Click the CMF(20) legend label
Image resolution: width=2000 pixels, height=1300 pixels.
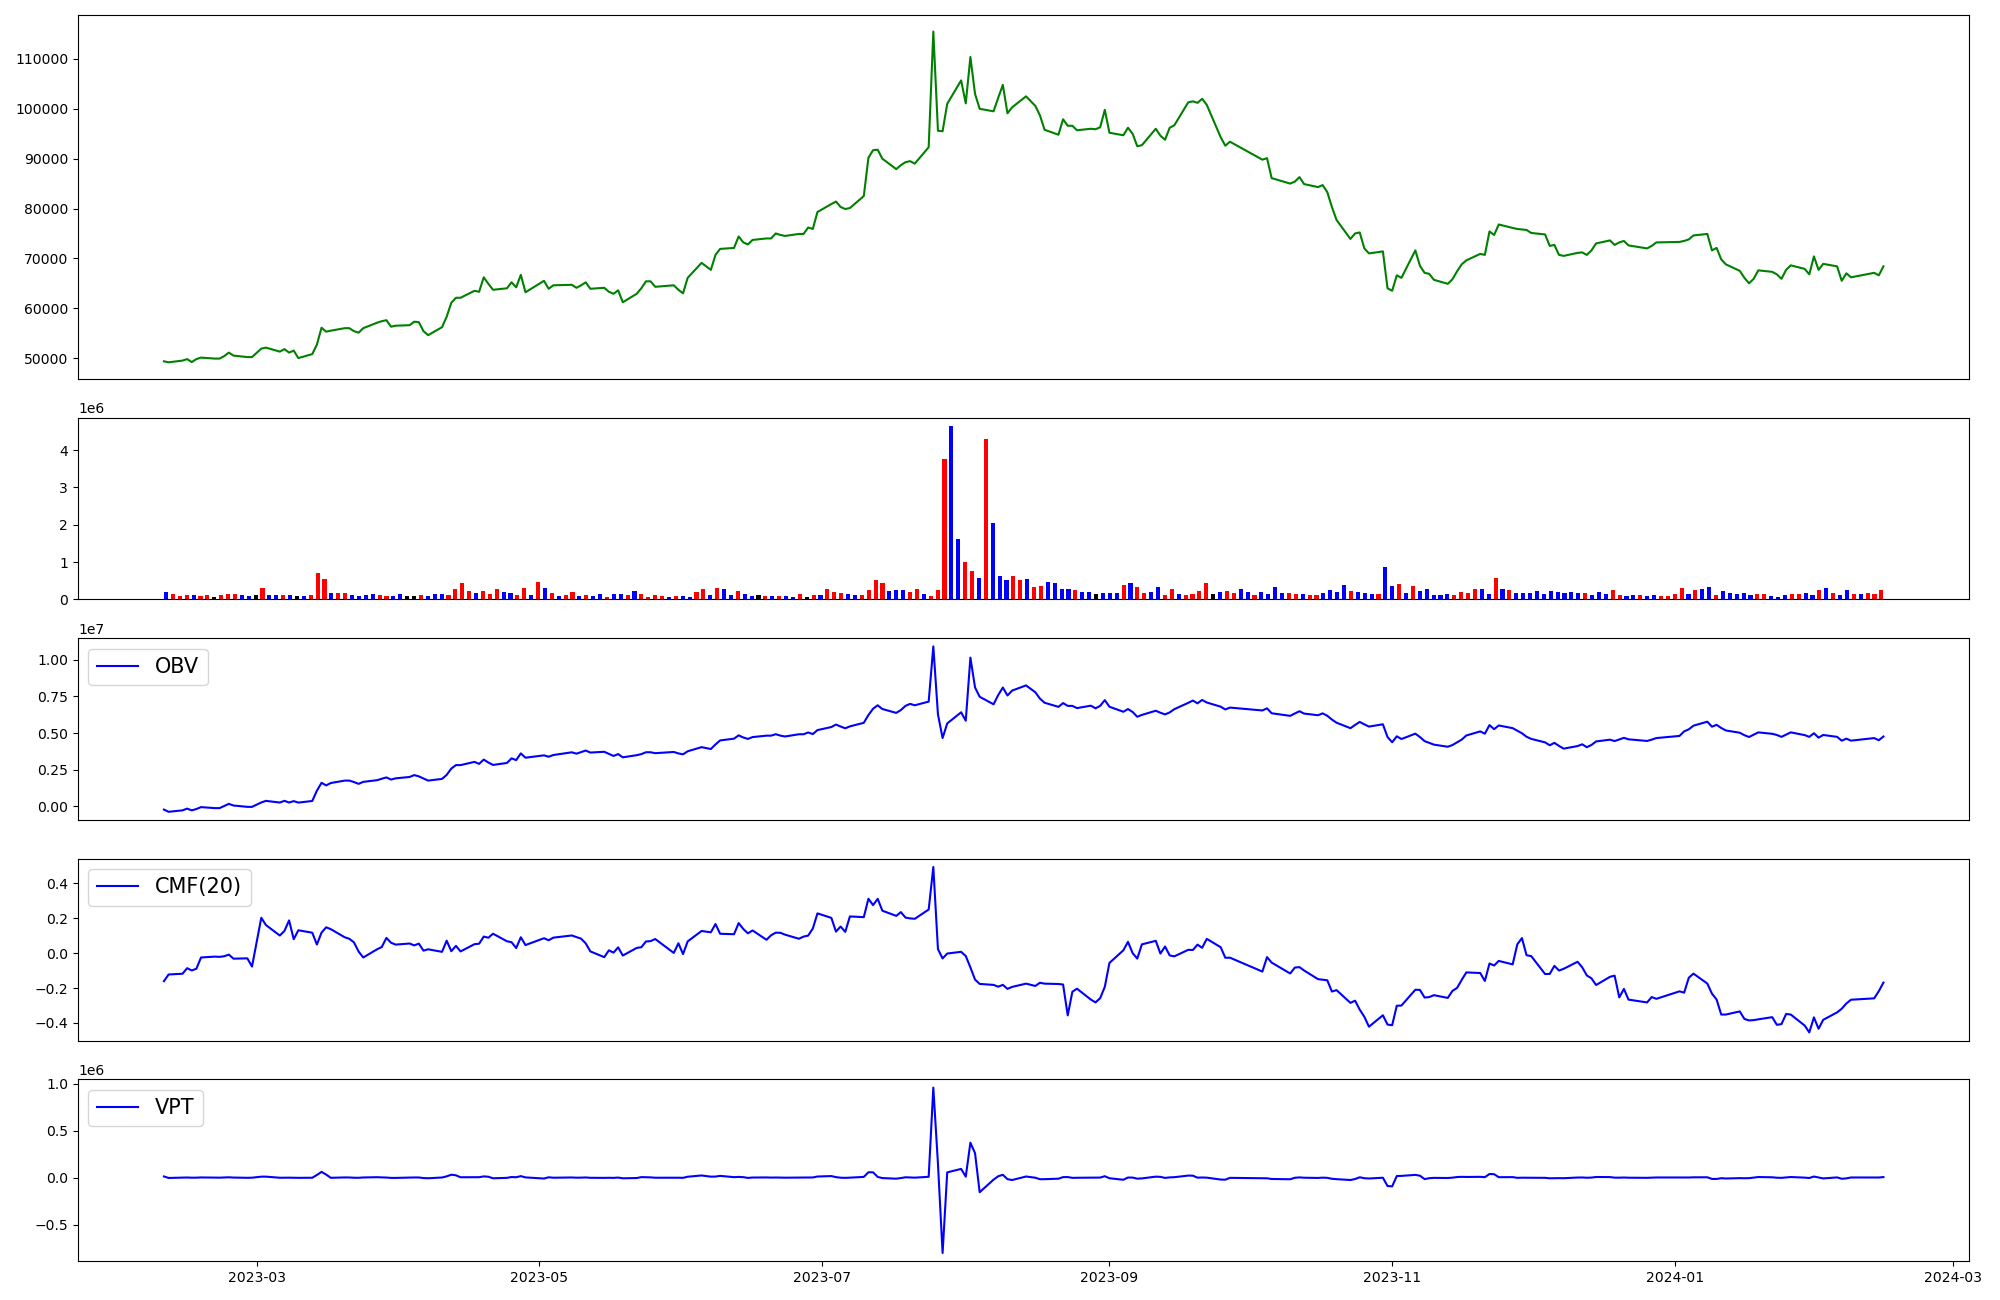pos(197,886)
